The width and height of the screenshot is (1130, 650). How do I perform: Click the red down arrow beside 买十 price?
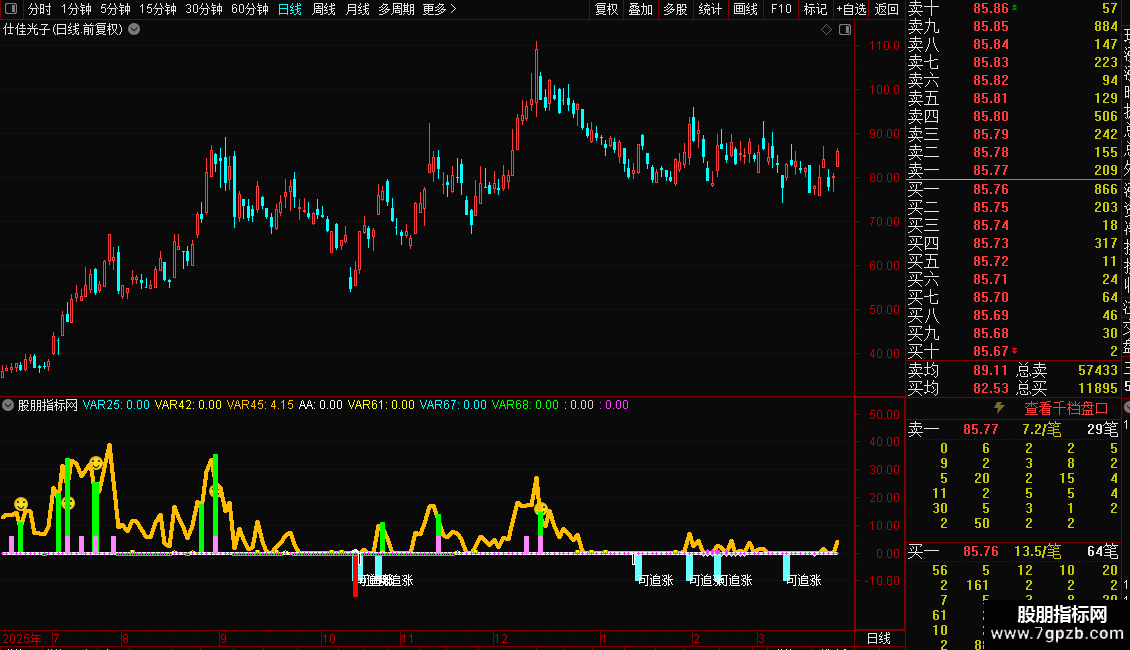pos(1016,351)
